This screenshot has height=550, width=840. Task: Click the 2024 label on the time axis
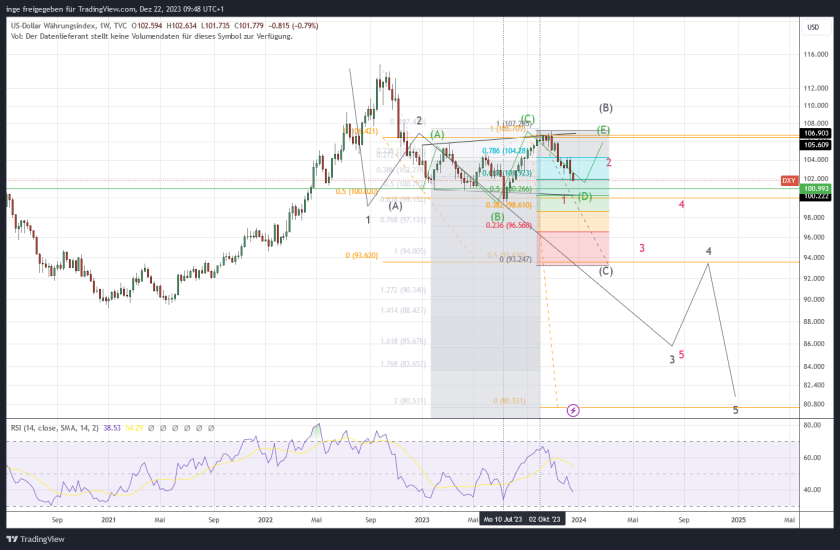click(x=580, y=520)
